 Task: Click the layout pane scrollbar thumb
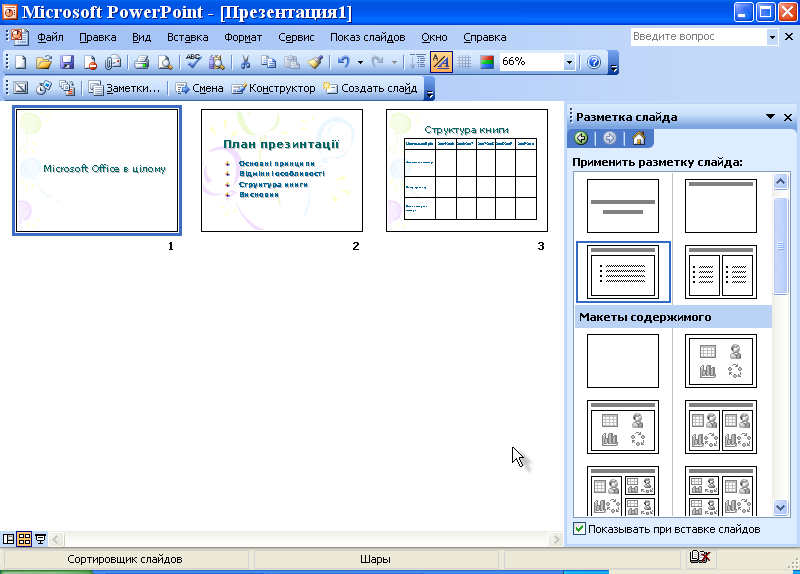780,245
